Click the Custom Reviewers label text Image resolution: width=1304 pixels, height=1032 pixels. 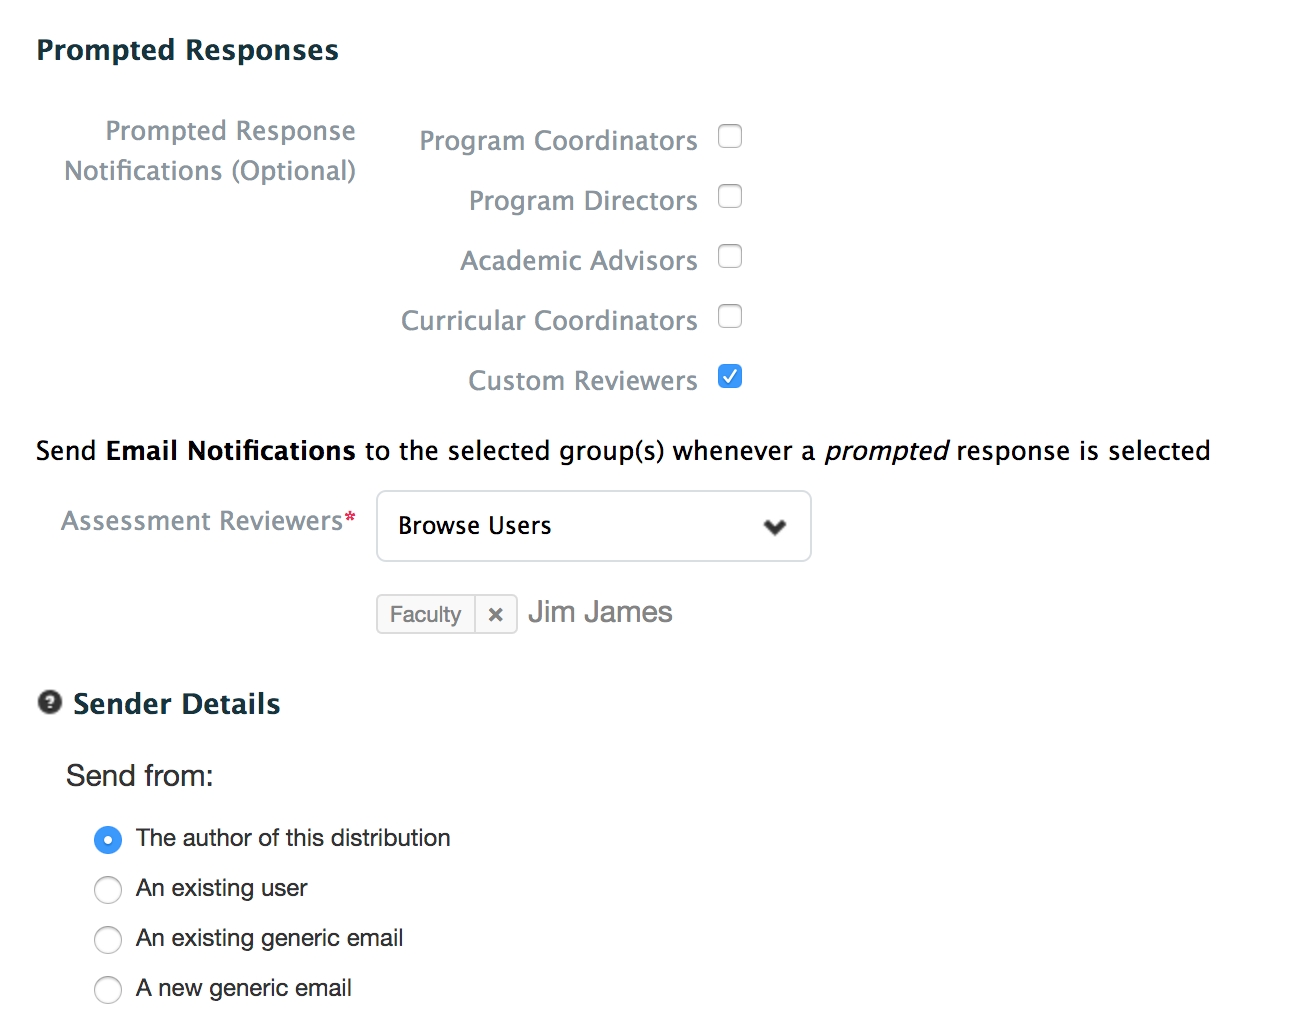582,381
